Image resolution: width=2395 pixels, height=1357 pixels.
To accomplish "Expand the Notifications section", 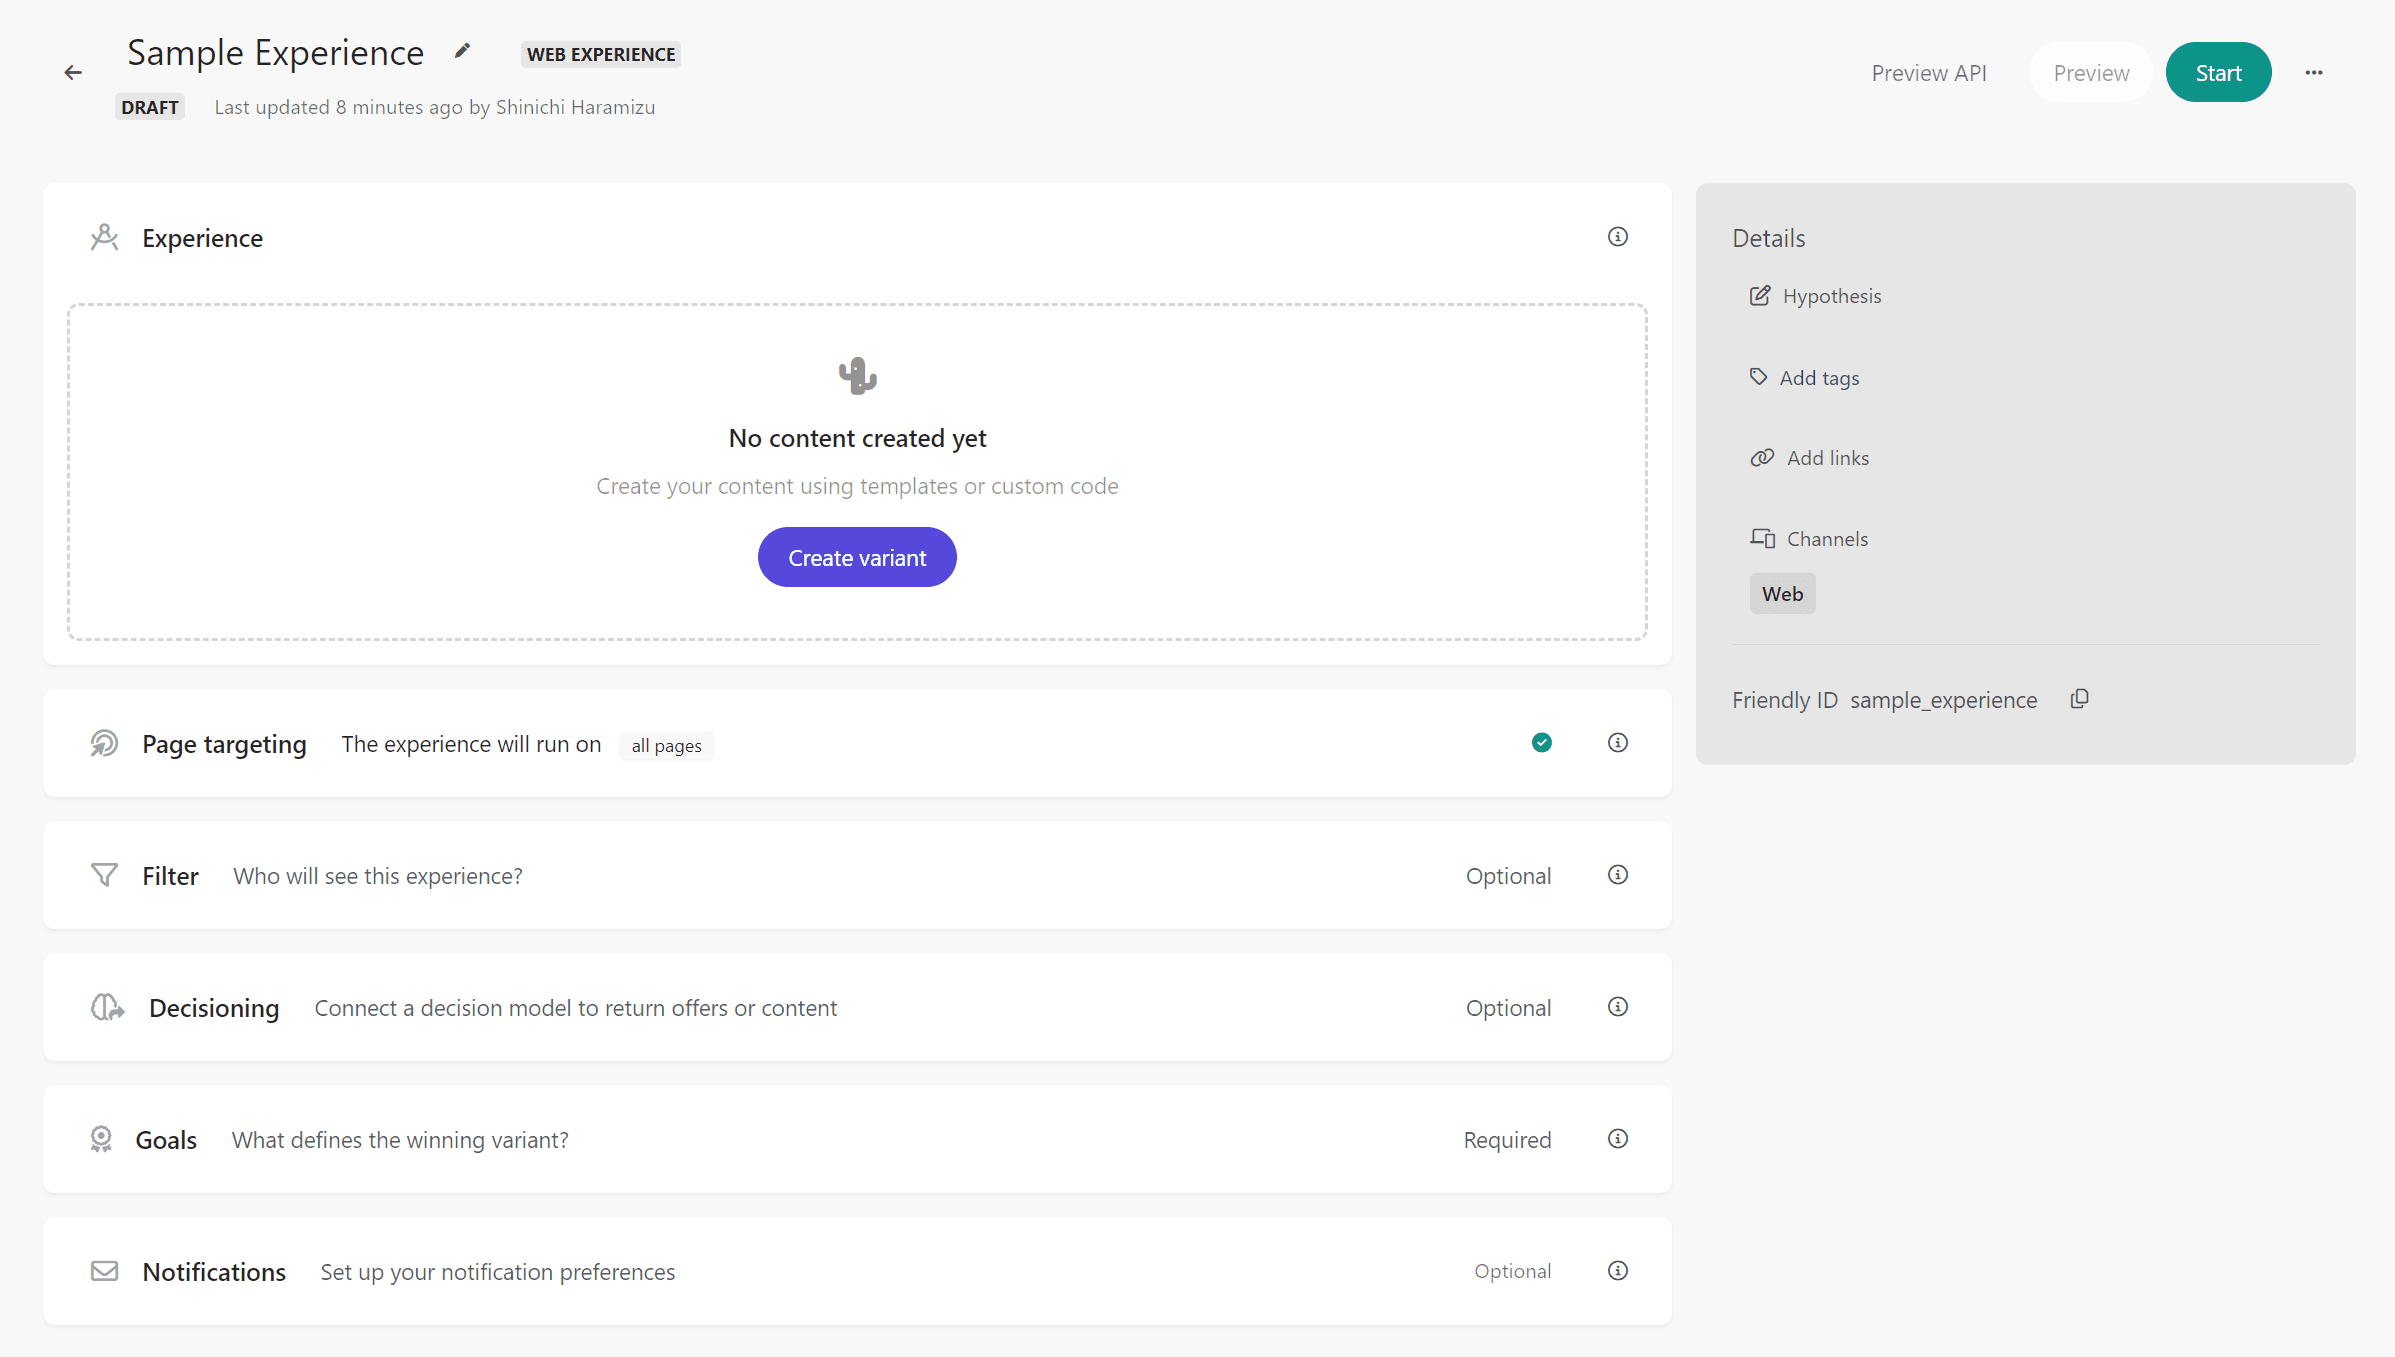I will pos(857,1271).
